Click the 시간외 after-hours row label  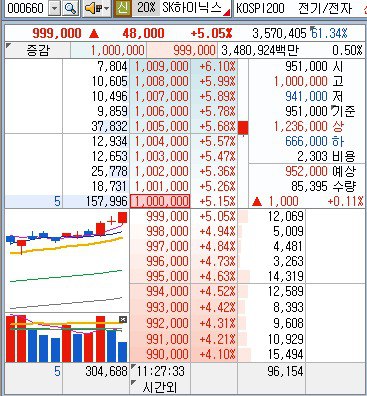[x=159, y=387]
